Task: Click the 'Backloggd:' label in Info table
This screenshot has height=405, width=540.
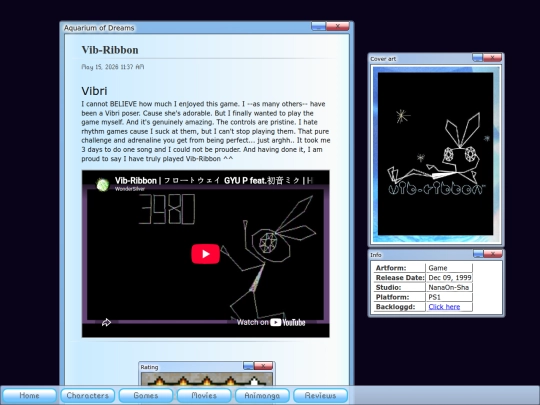Action: tap(395, 307)
